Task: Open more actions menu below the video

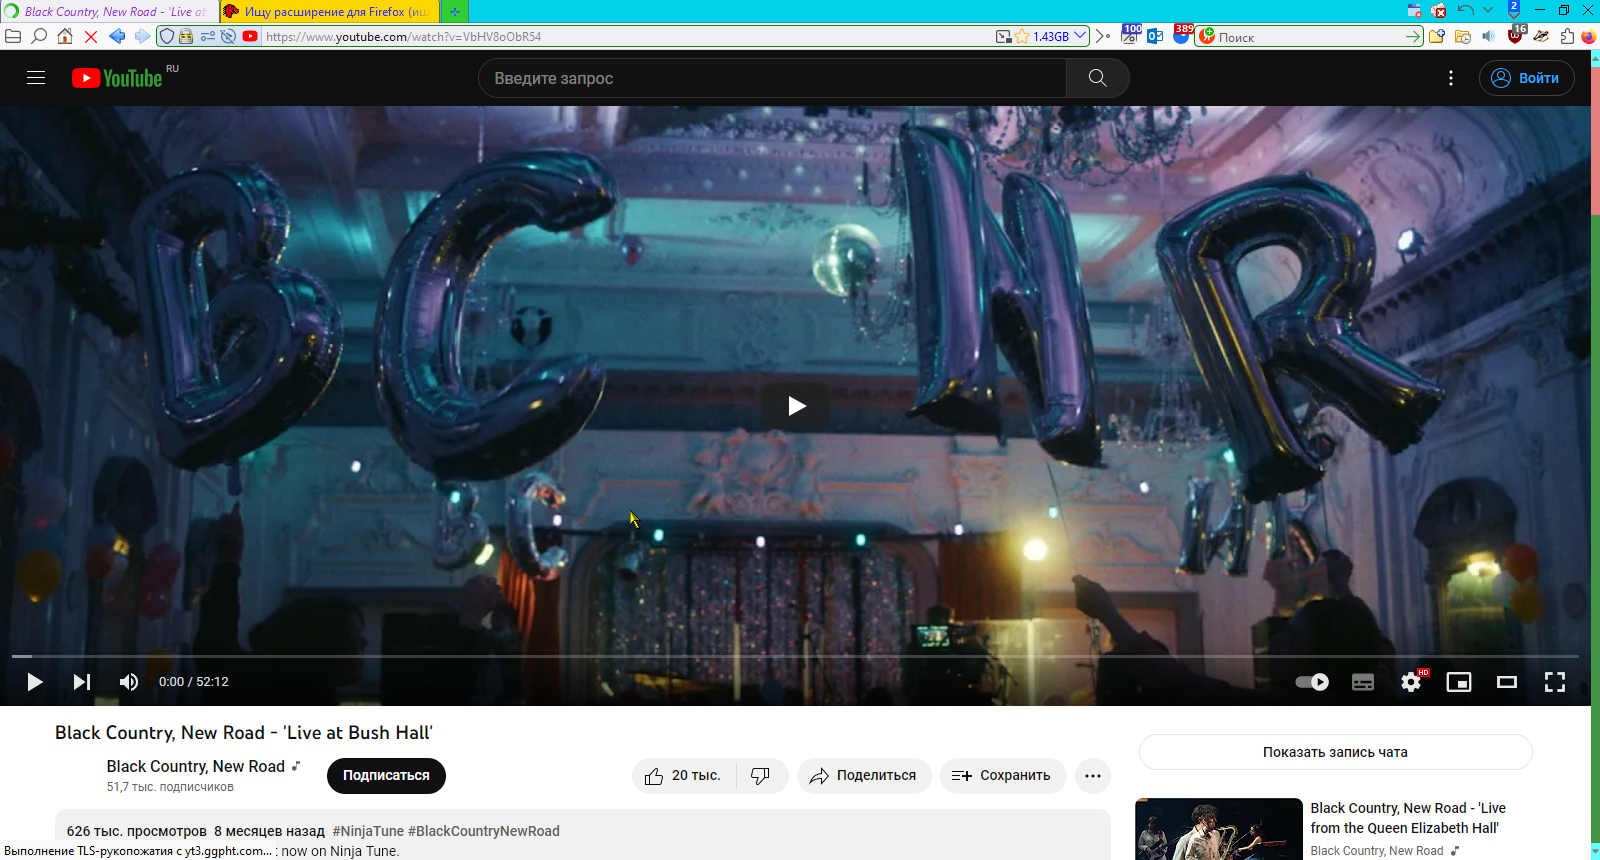Action: click(1093, 776)
